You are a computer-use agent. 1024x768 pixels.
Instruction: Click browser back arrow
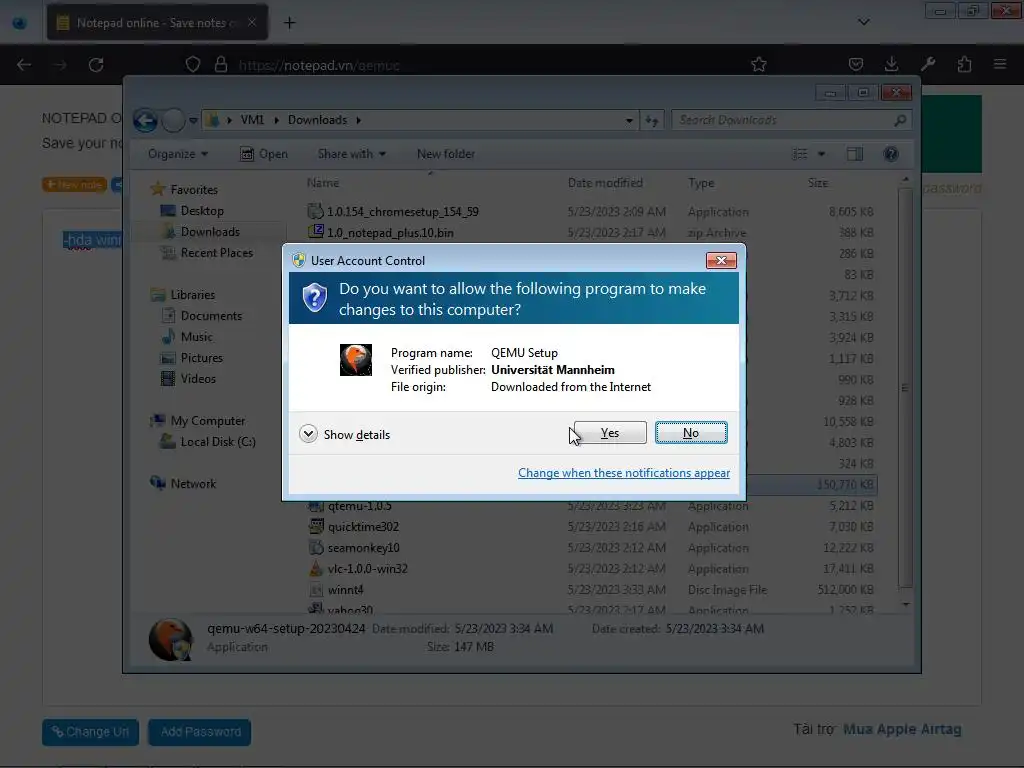[x=24, y=65]
